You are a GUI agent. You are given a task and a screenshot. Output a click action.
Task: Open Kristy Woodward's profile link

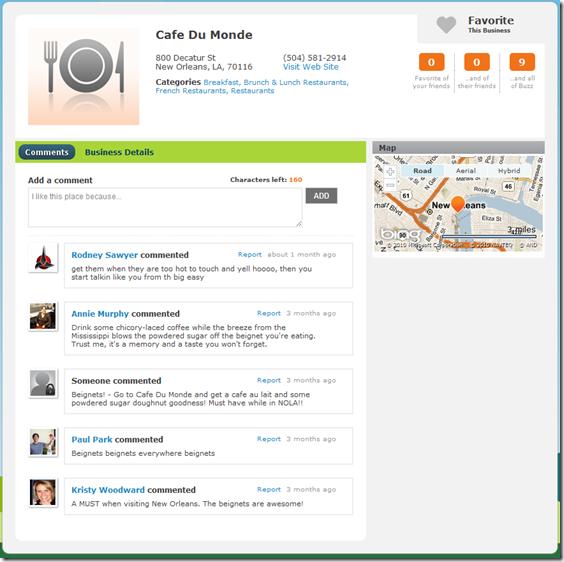coord(108,490)
